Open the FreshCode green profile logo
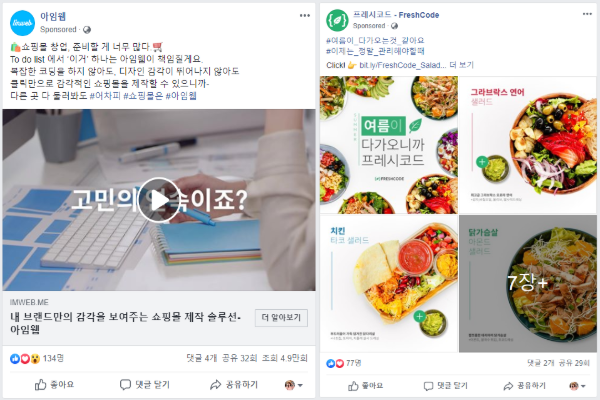Image resolution: width=600 pixels, height=400 pixels. point(337,20)
